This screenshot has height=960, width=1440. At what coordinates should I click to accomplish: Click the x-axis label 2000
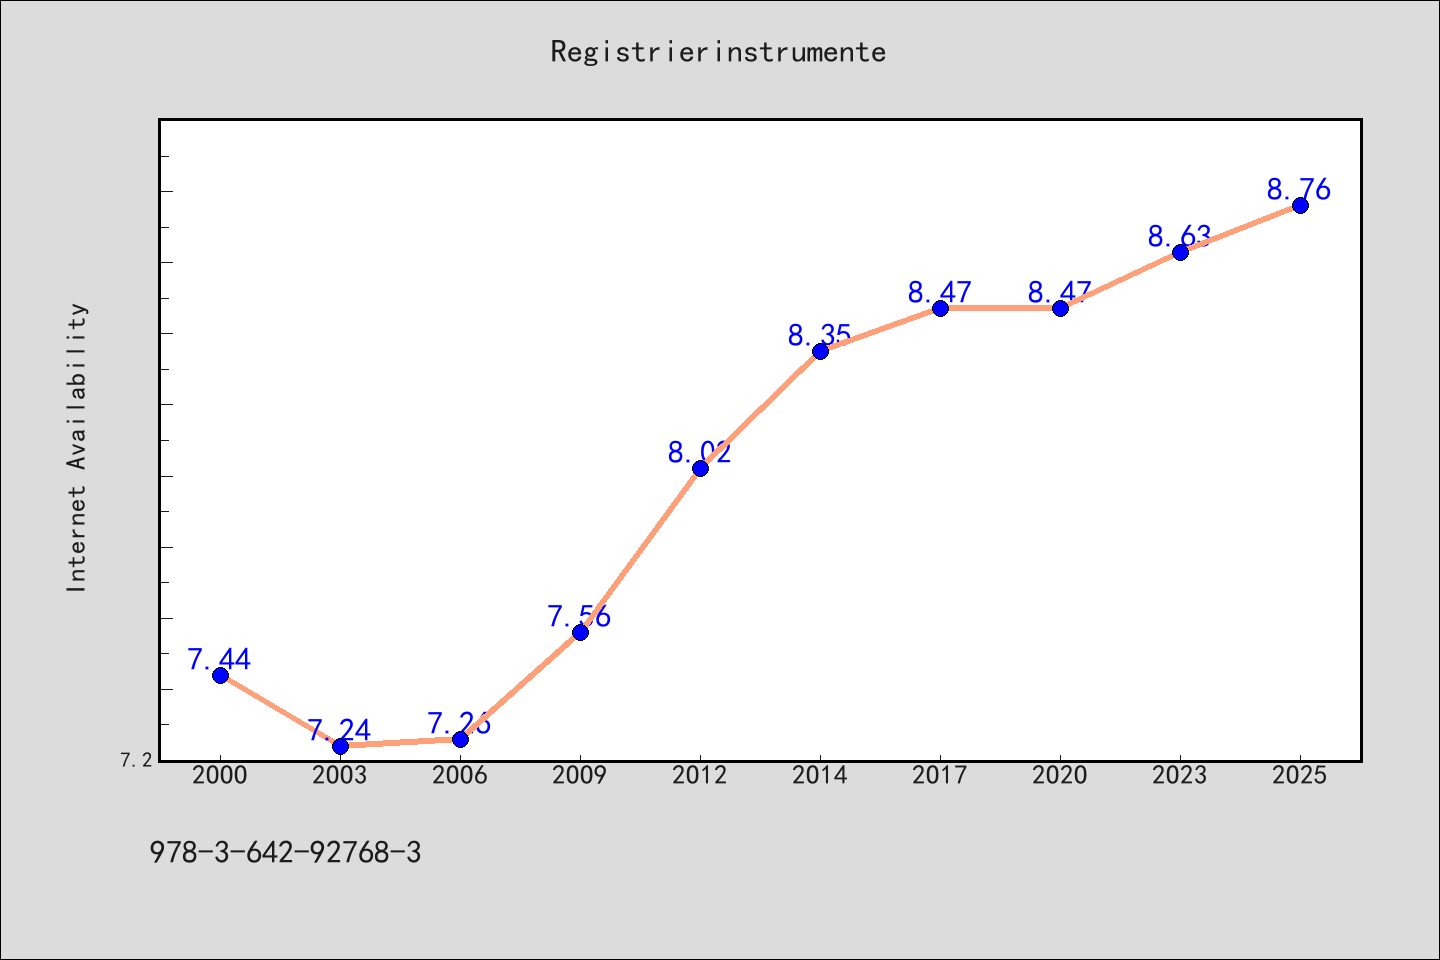[x=220, y=775]
